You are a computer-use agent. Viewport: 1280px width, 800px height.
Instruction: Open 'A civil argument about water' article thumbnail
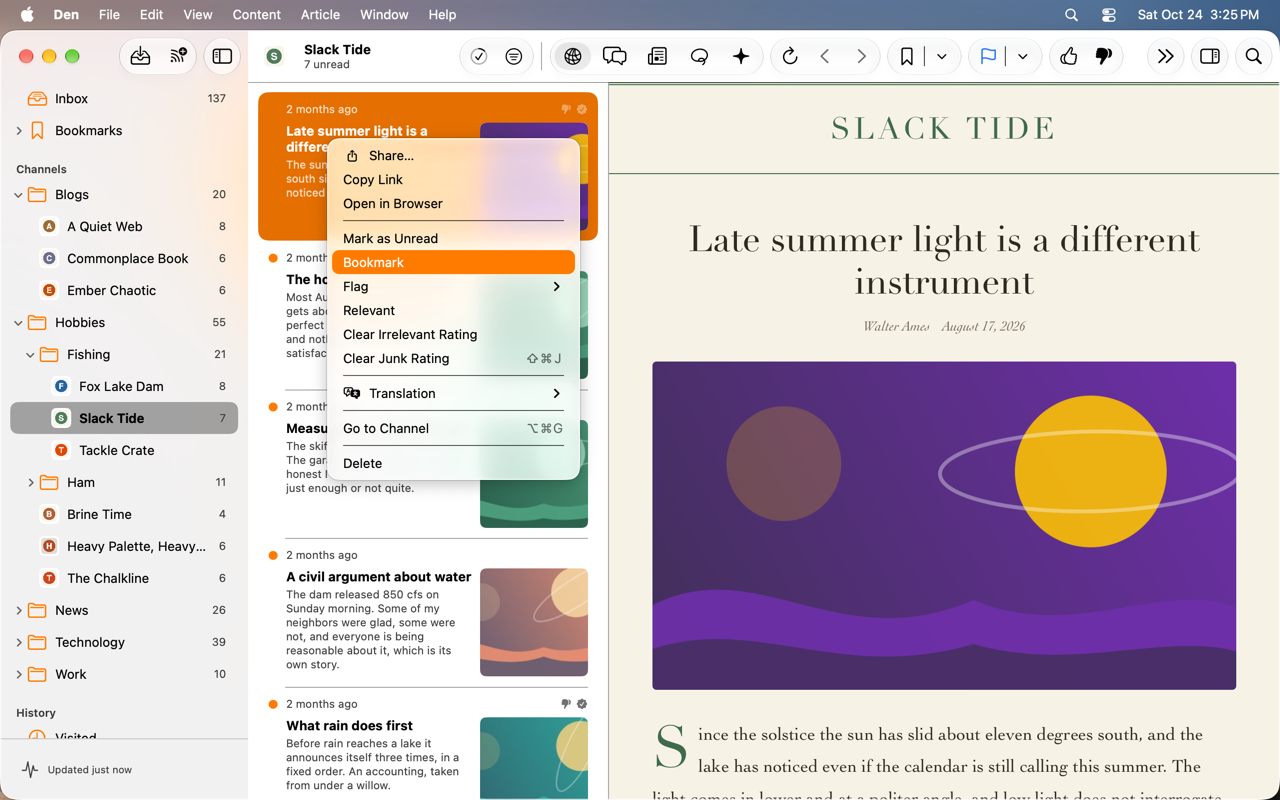pos(534,622)
